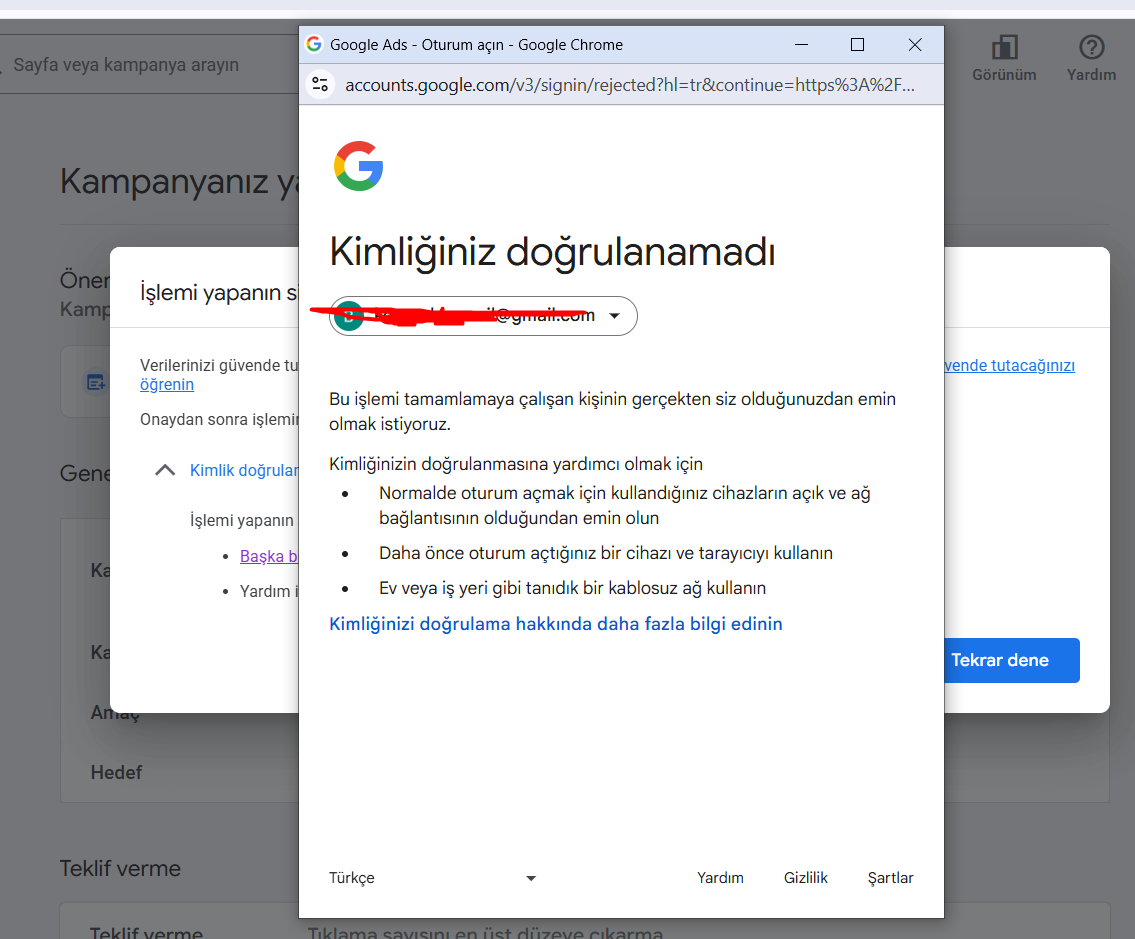Click the 'Hedef' row label in background
Screen dimensions: 1135x939
coord(116,772)
